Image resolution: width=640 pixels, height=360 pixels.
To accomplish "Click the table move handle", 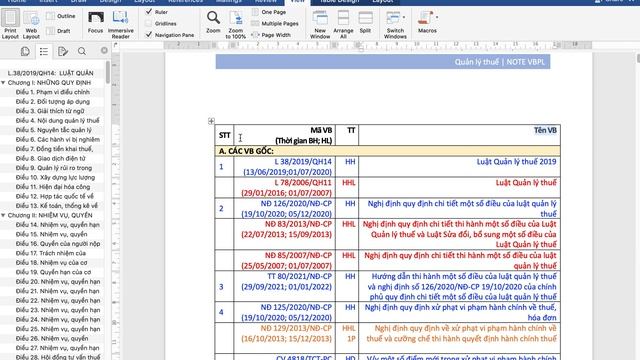I will coord(211,121).
